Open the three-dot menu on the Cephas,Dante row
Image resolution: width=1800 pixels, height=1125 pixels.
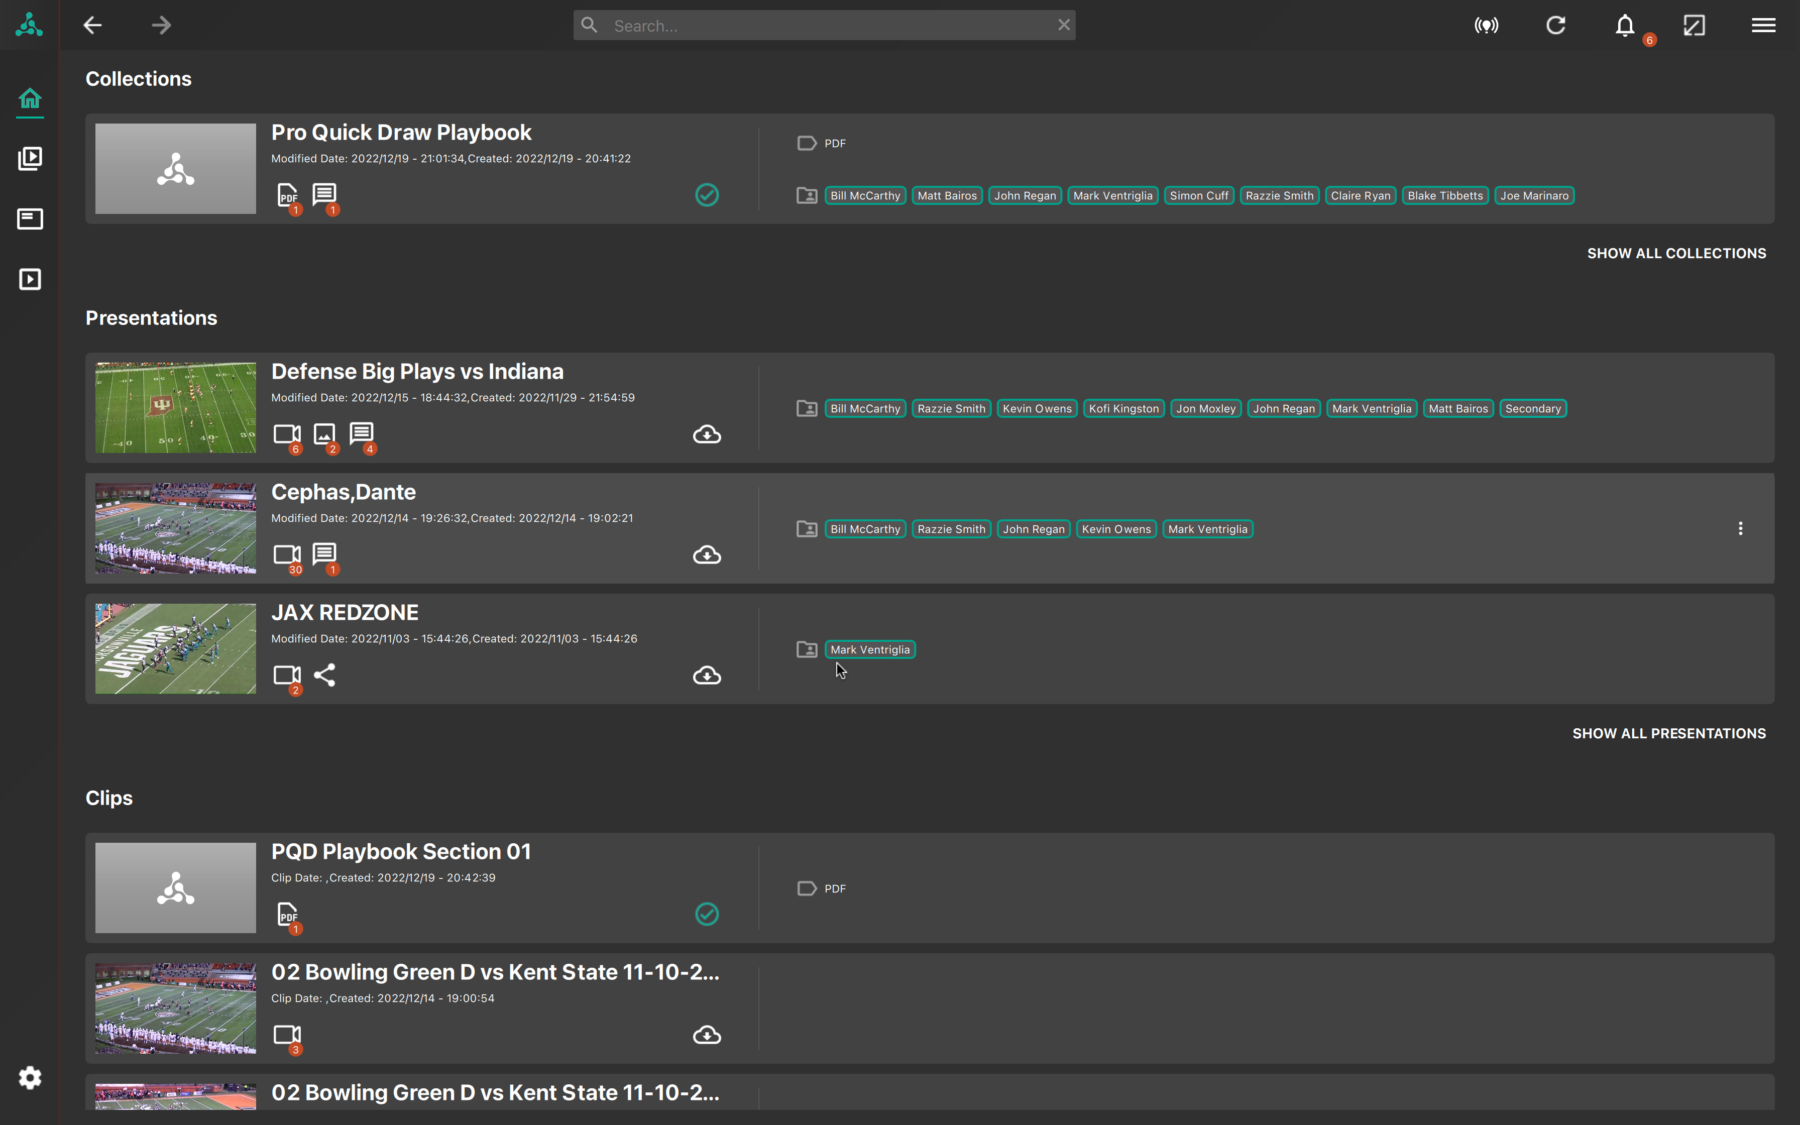click(x=1740, y=528)
